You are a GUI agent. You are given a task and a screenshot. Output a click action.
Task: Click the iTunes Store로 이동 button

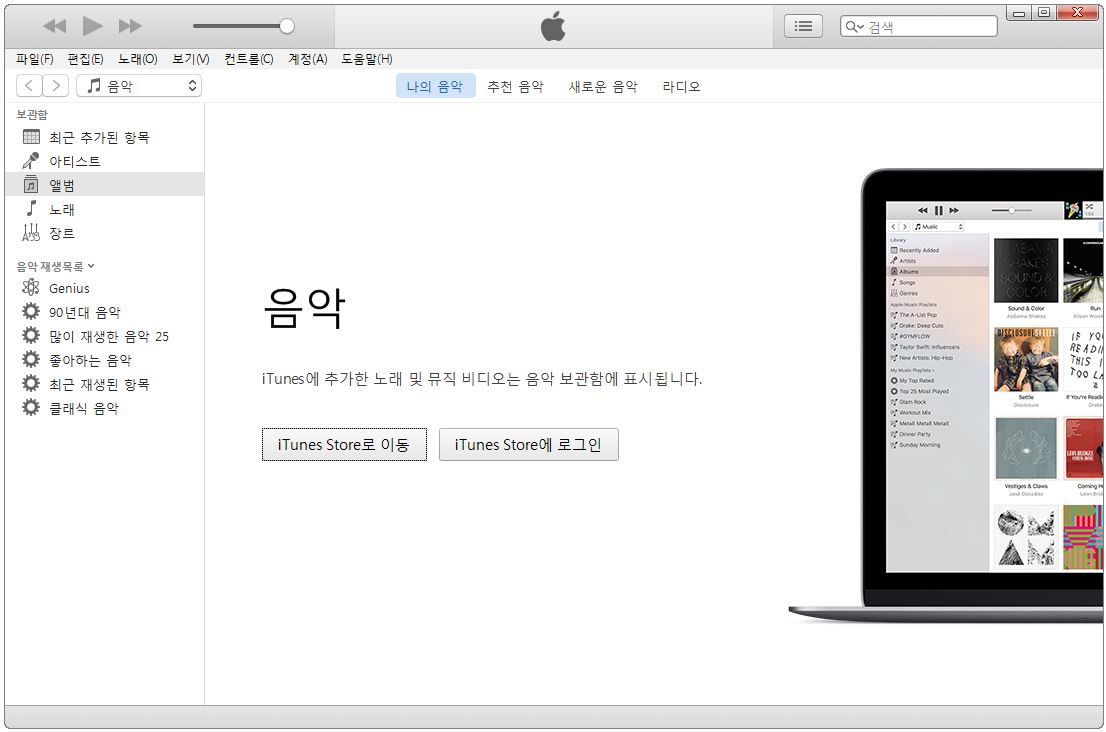point(344,444)
